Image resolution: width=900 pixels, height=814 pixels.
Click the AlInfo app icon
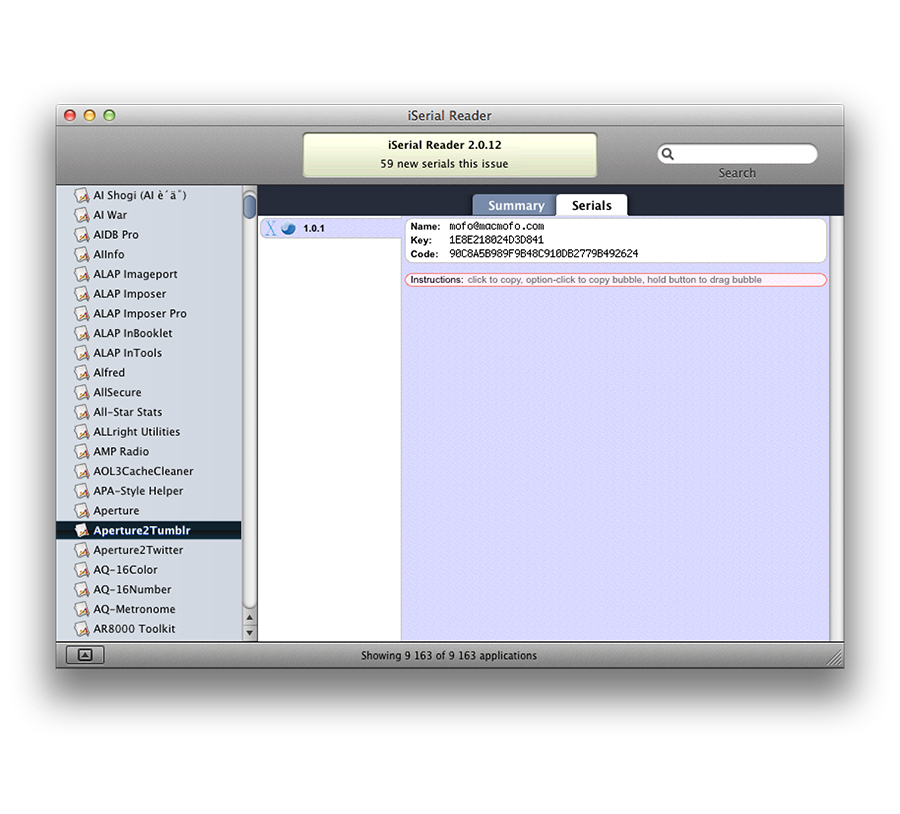[82, 254]
